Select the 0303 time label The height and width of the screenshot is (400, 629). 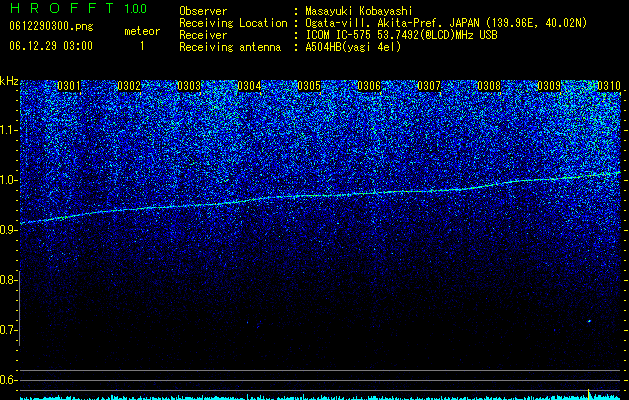189,86
